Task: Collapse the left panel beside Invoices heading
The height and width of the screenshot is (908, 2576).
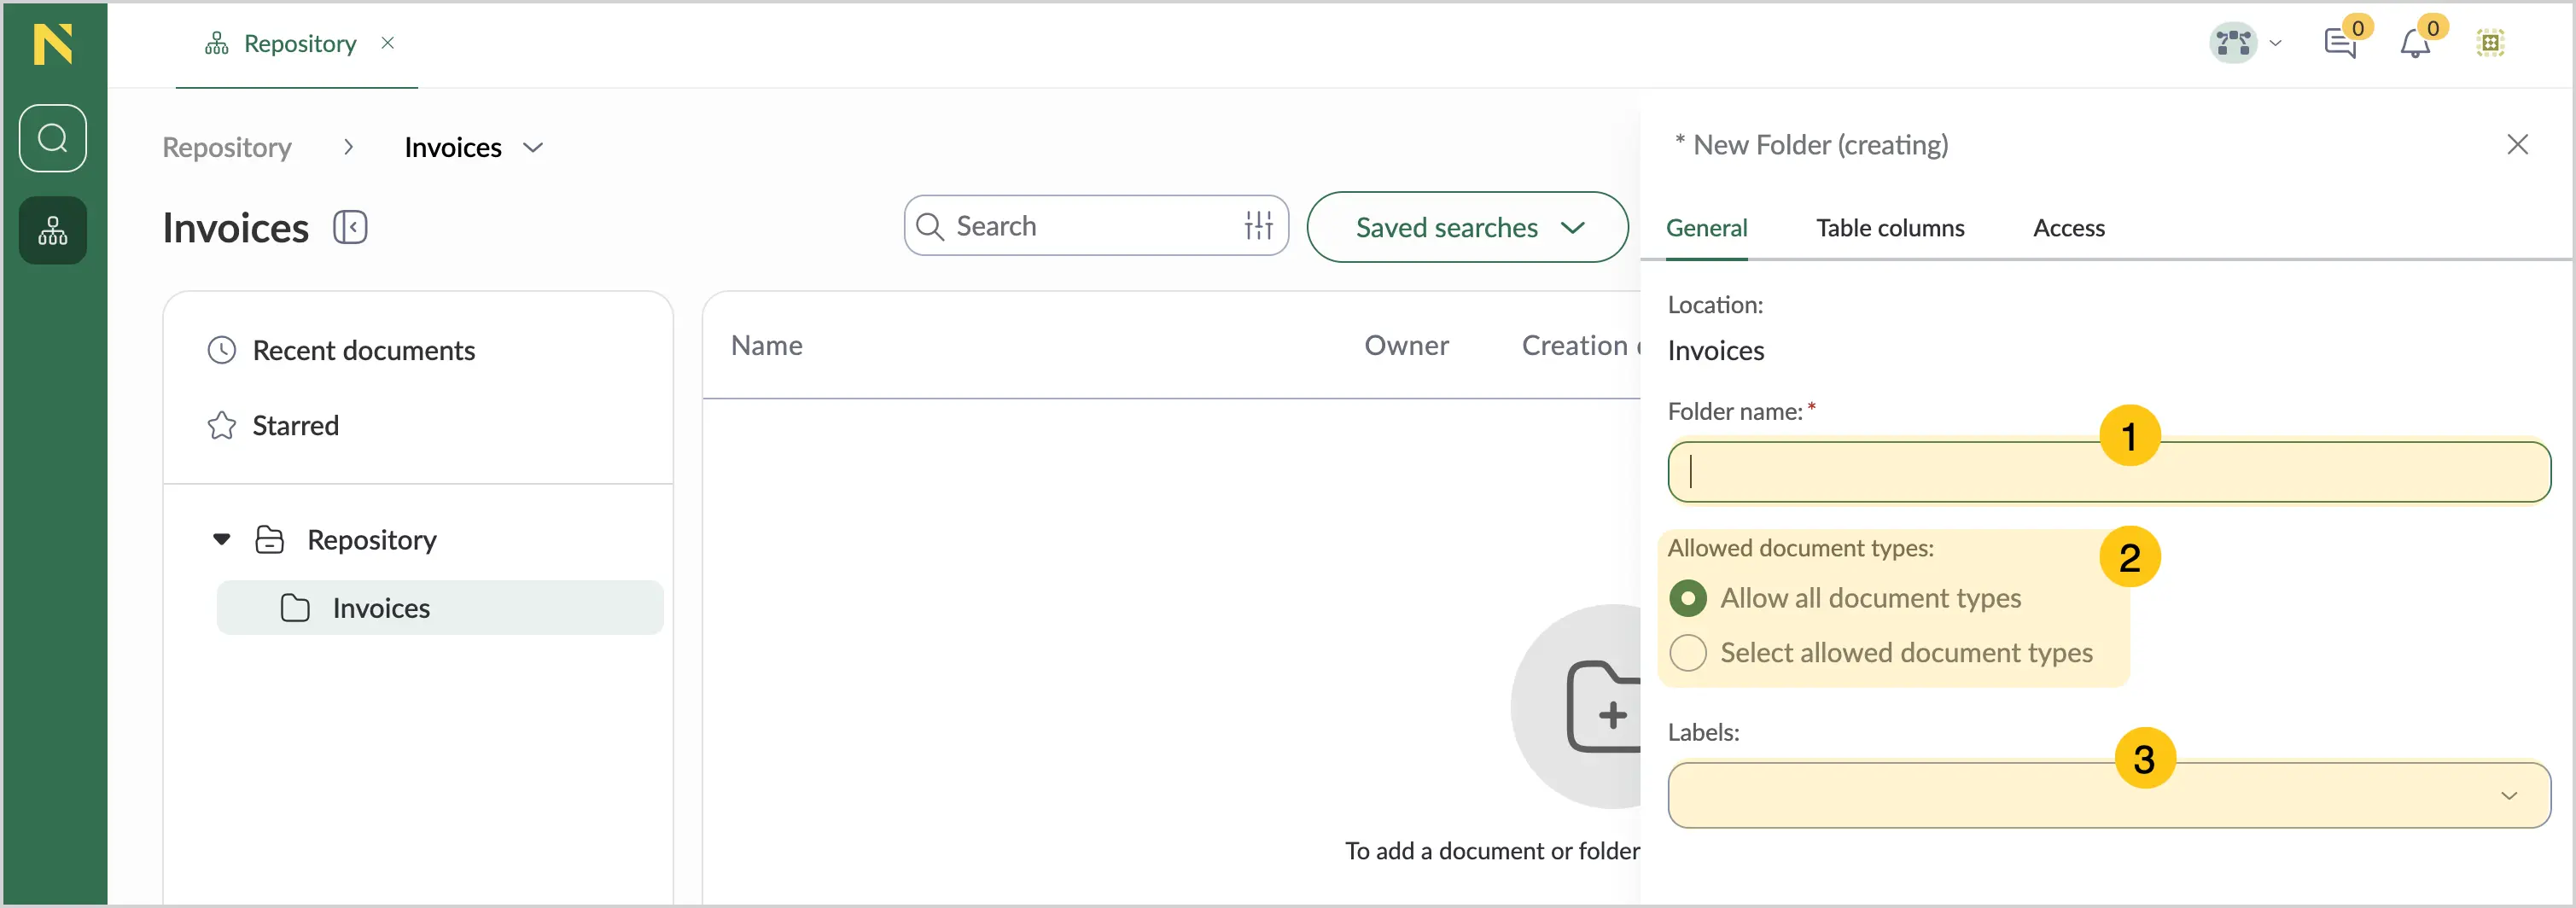Action: tap(350, 227)
